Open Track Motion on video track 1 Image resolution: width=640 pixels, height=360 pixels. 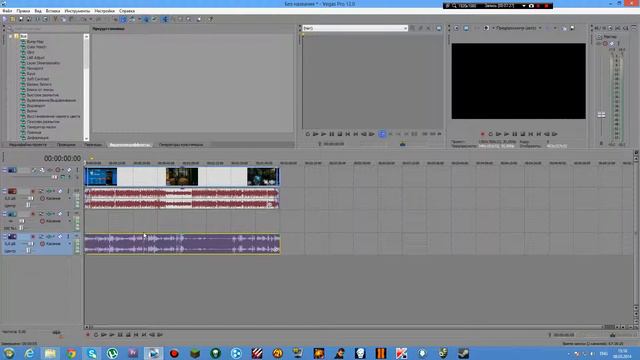(42, 170)
